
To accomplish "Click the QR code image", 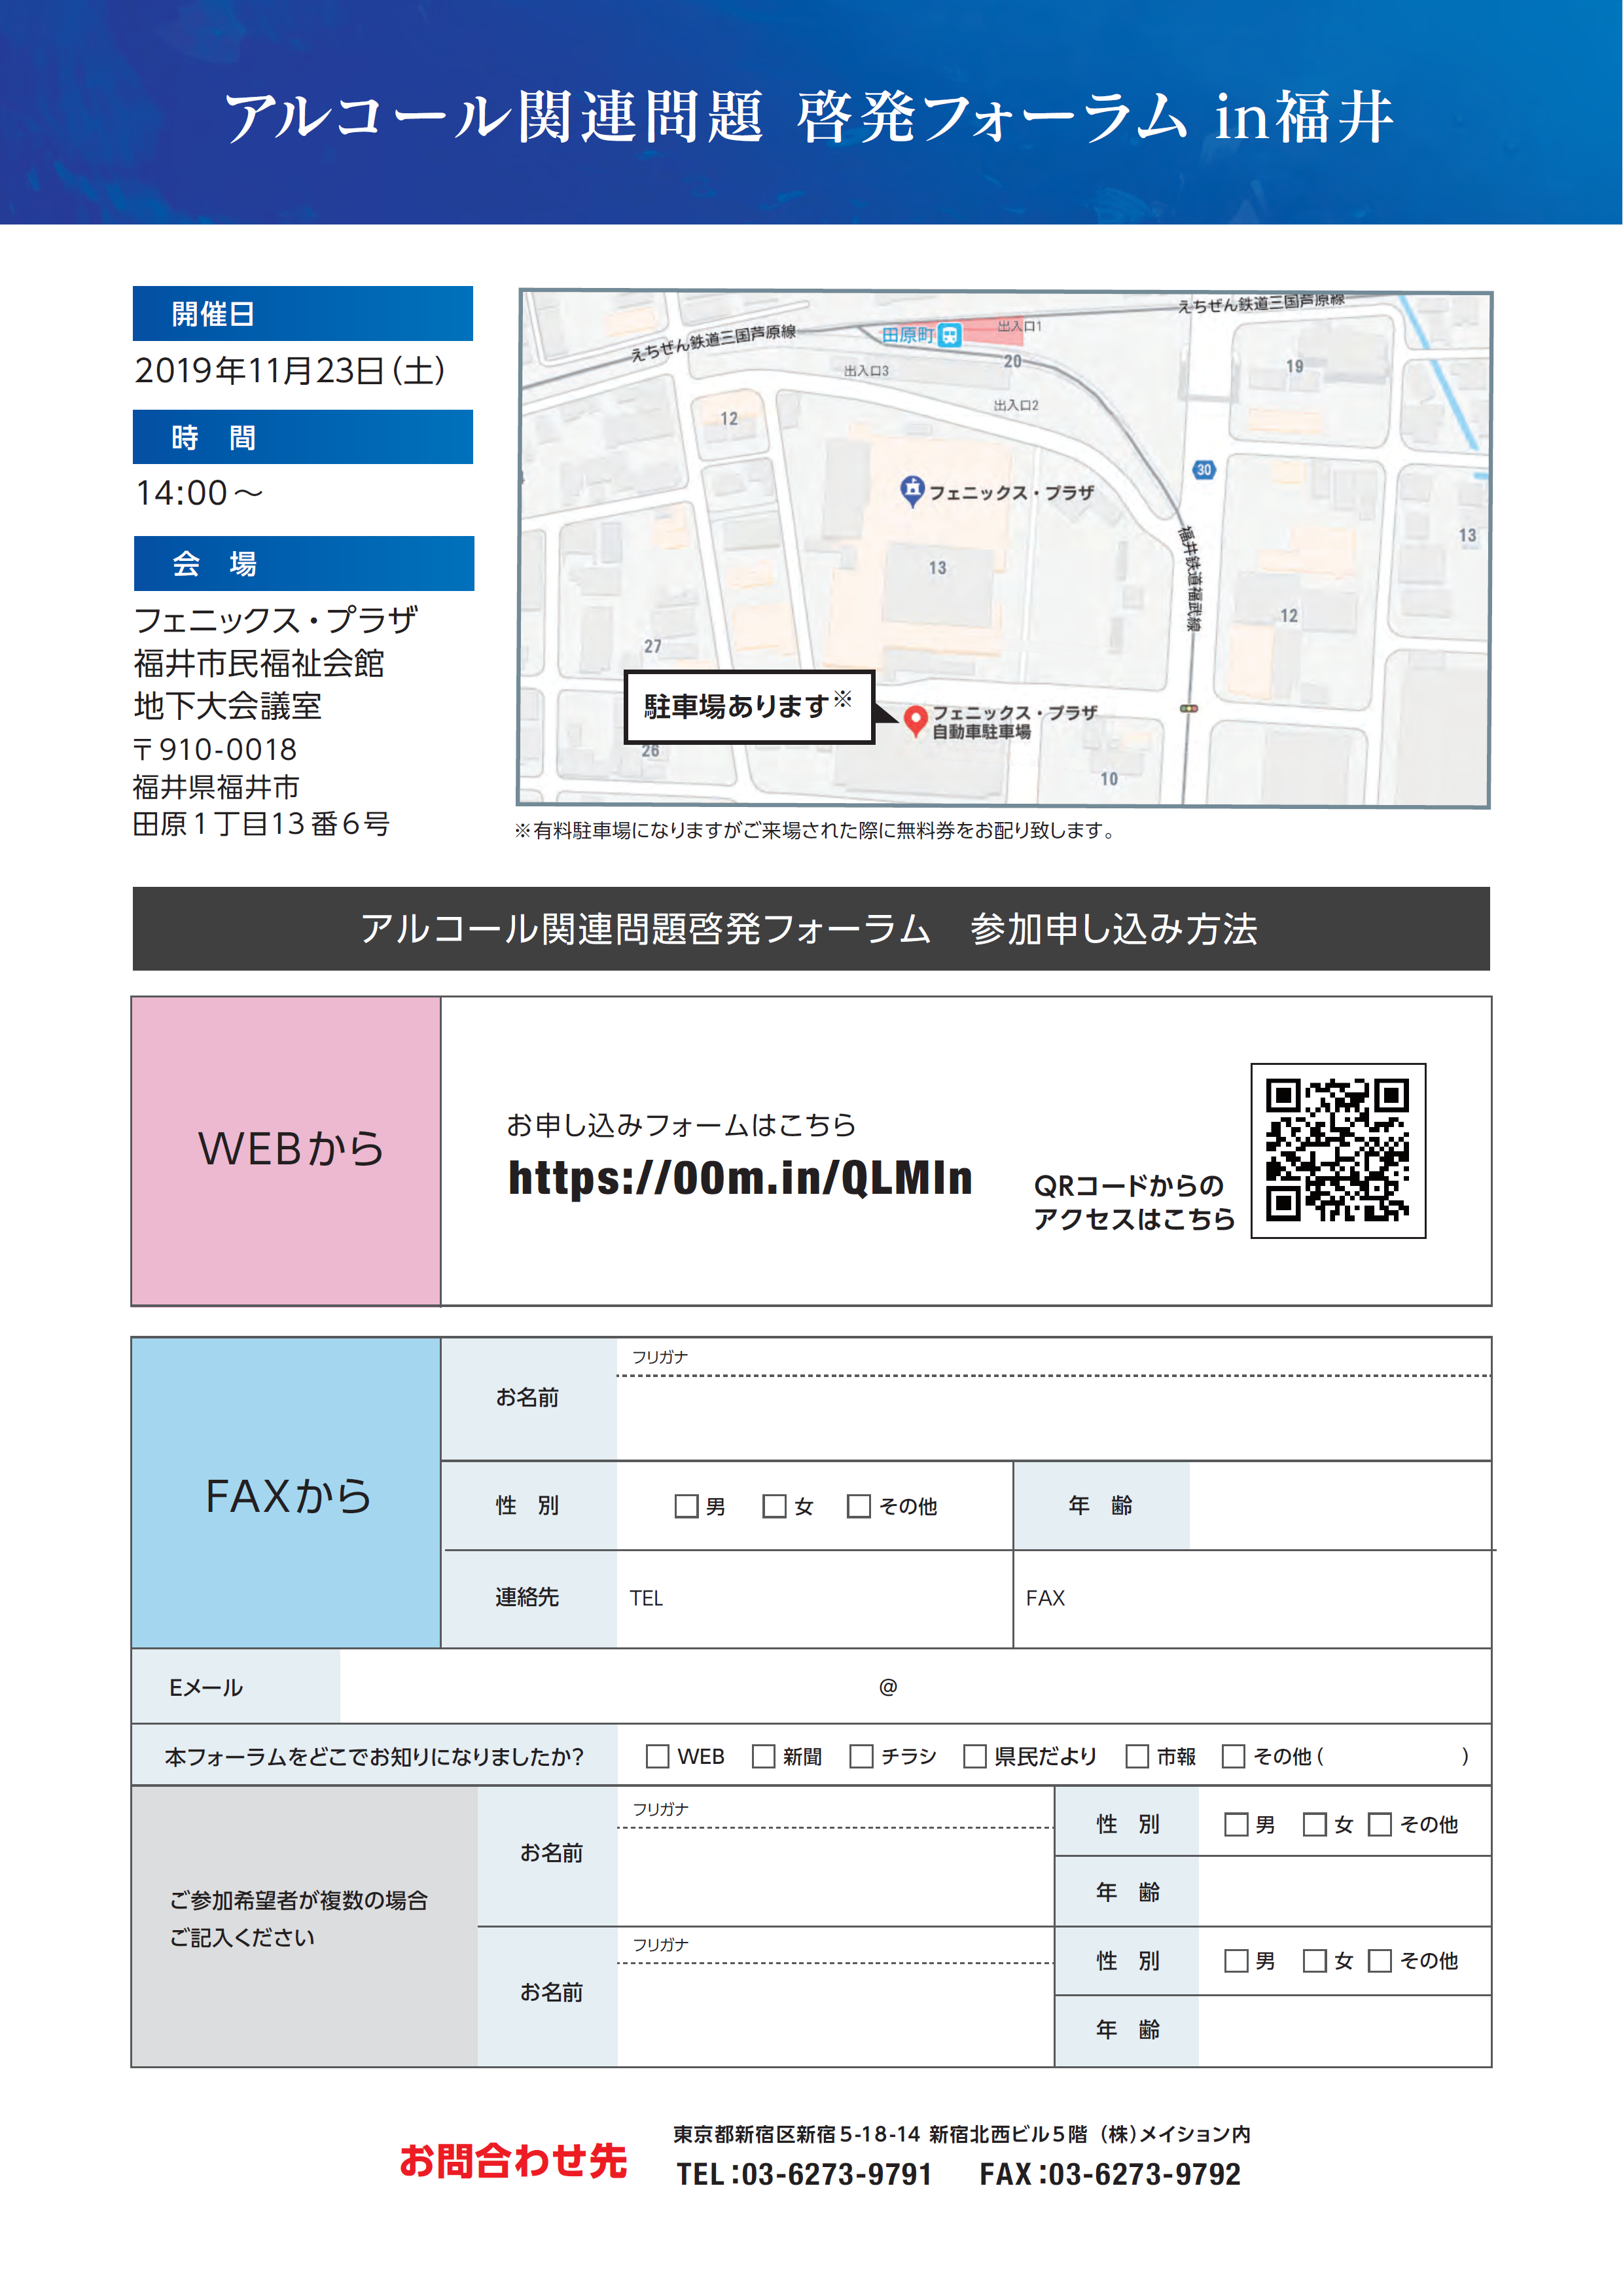I will click(x=1337, y=1150).
